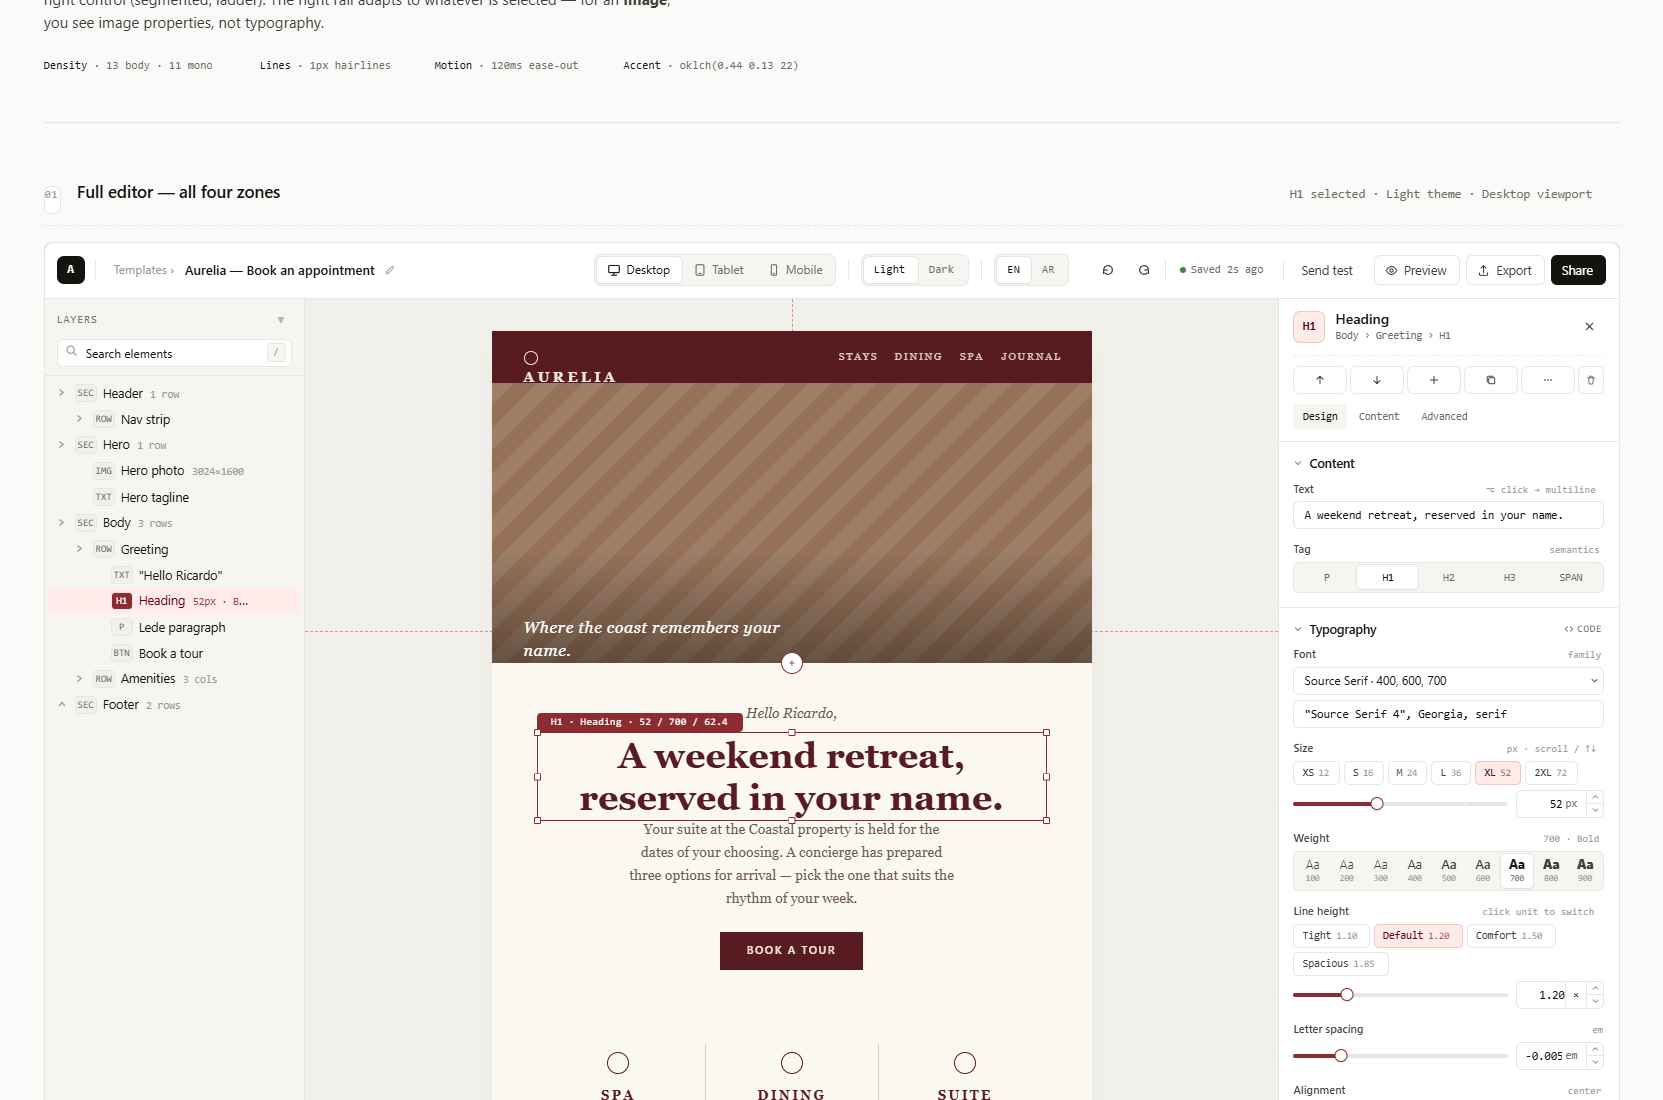Image resolution: width=1663 pixels, height=1100 pixels.
Task: Delete heading with the trash icon
Action: [1591, 380]
